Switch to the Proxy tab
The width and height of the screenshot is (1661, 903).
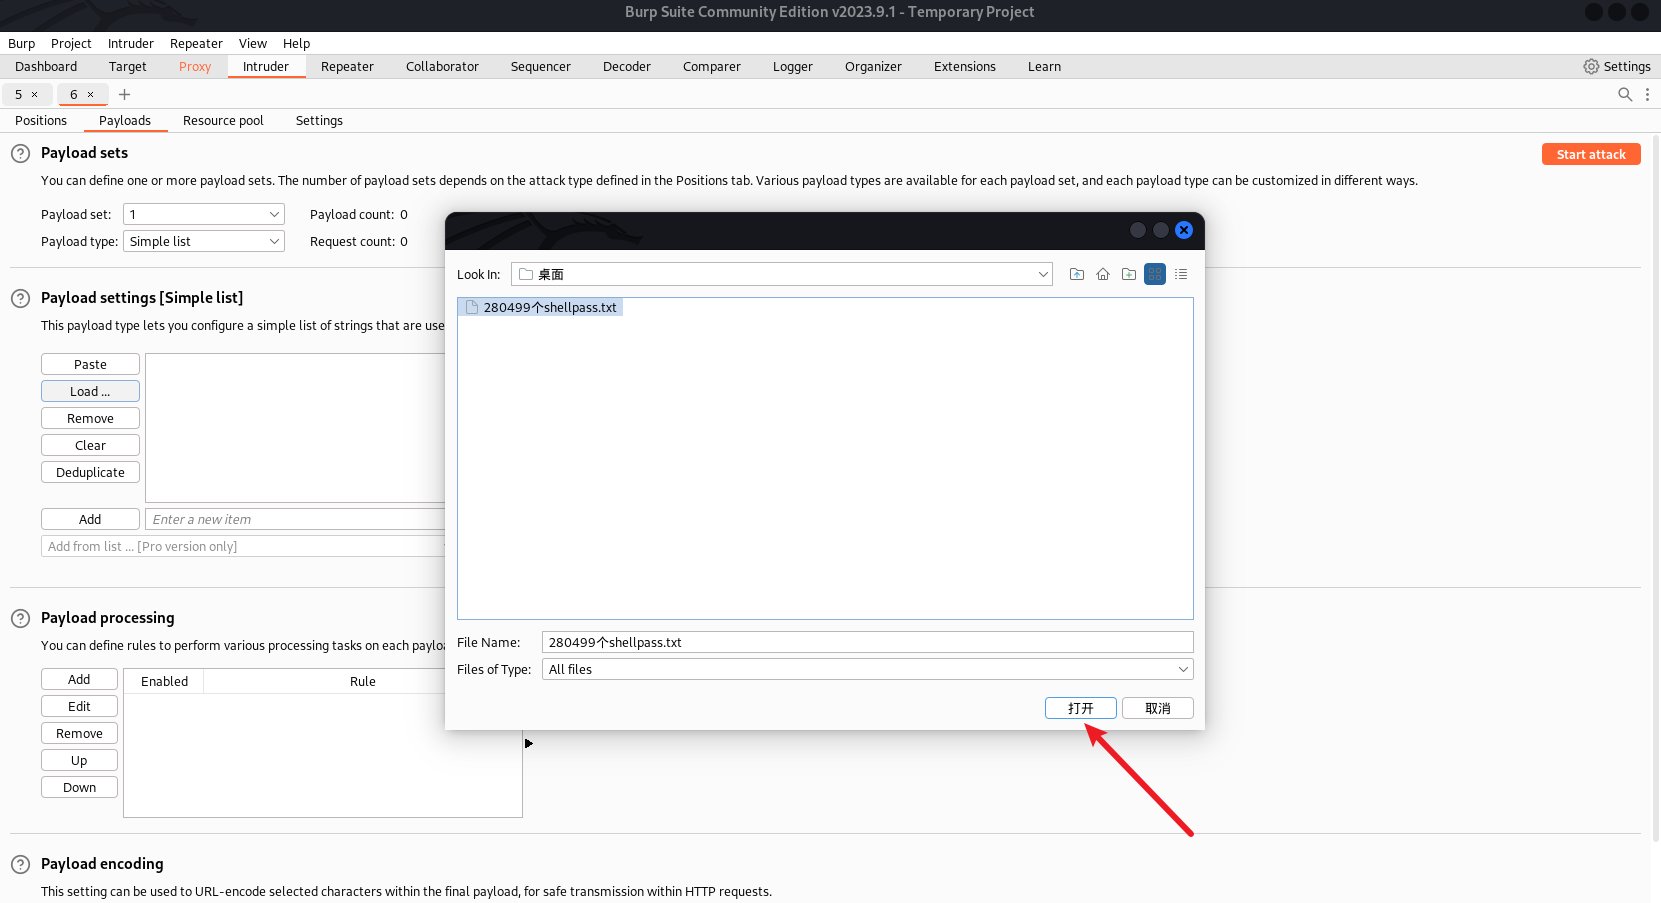195,66
